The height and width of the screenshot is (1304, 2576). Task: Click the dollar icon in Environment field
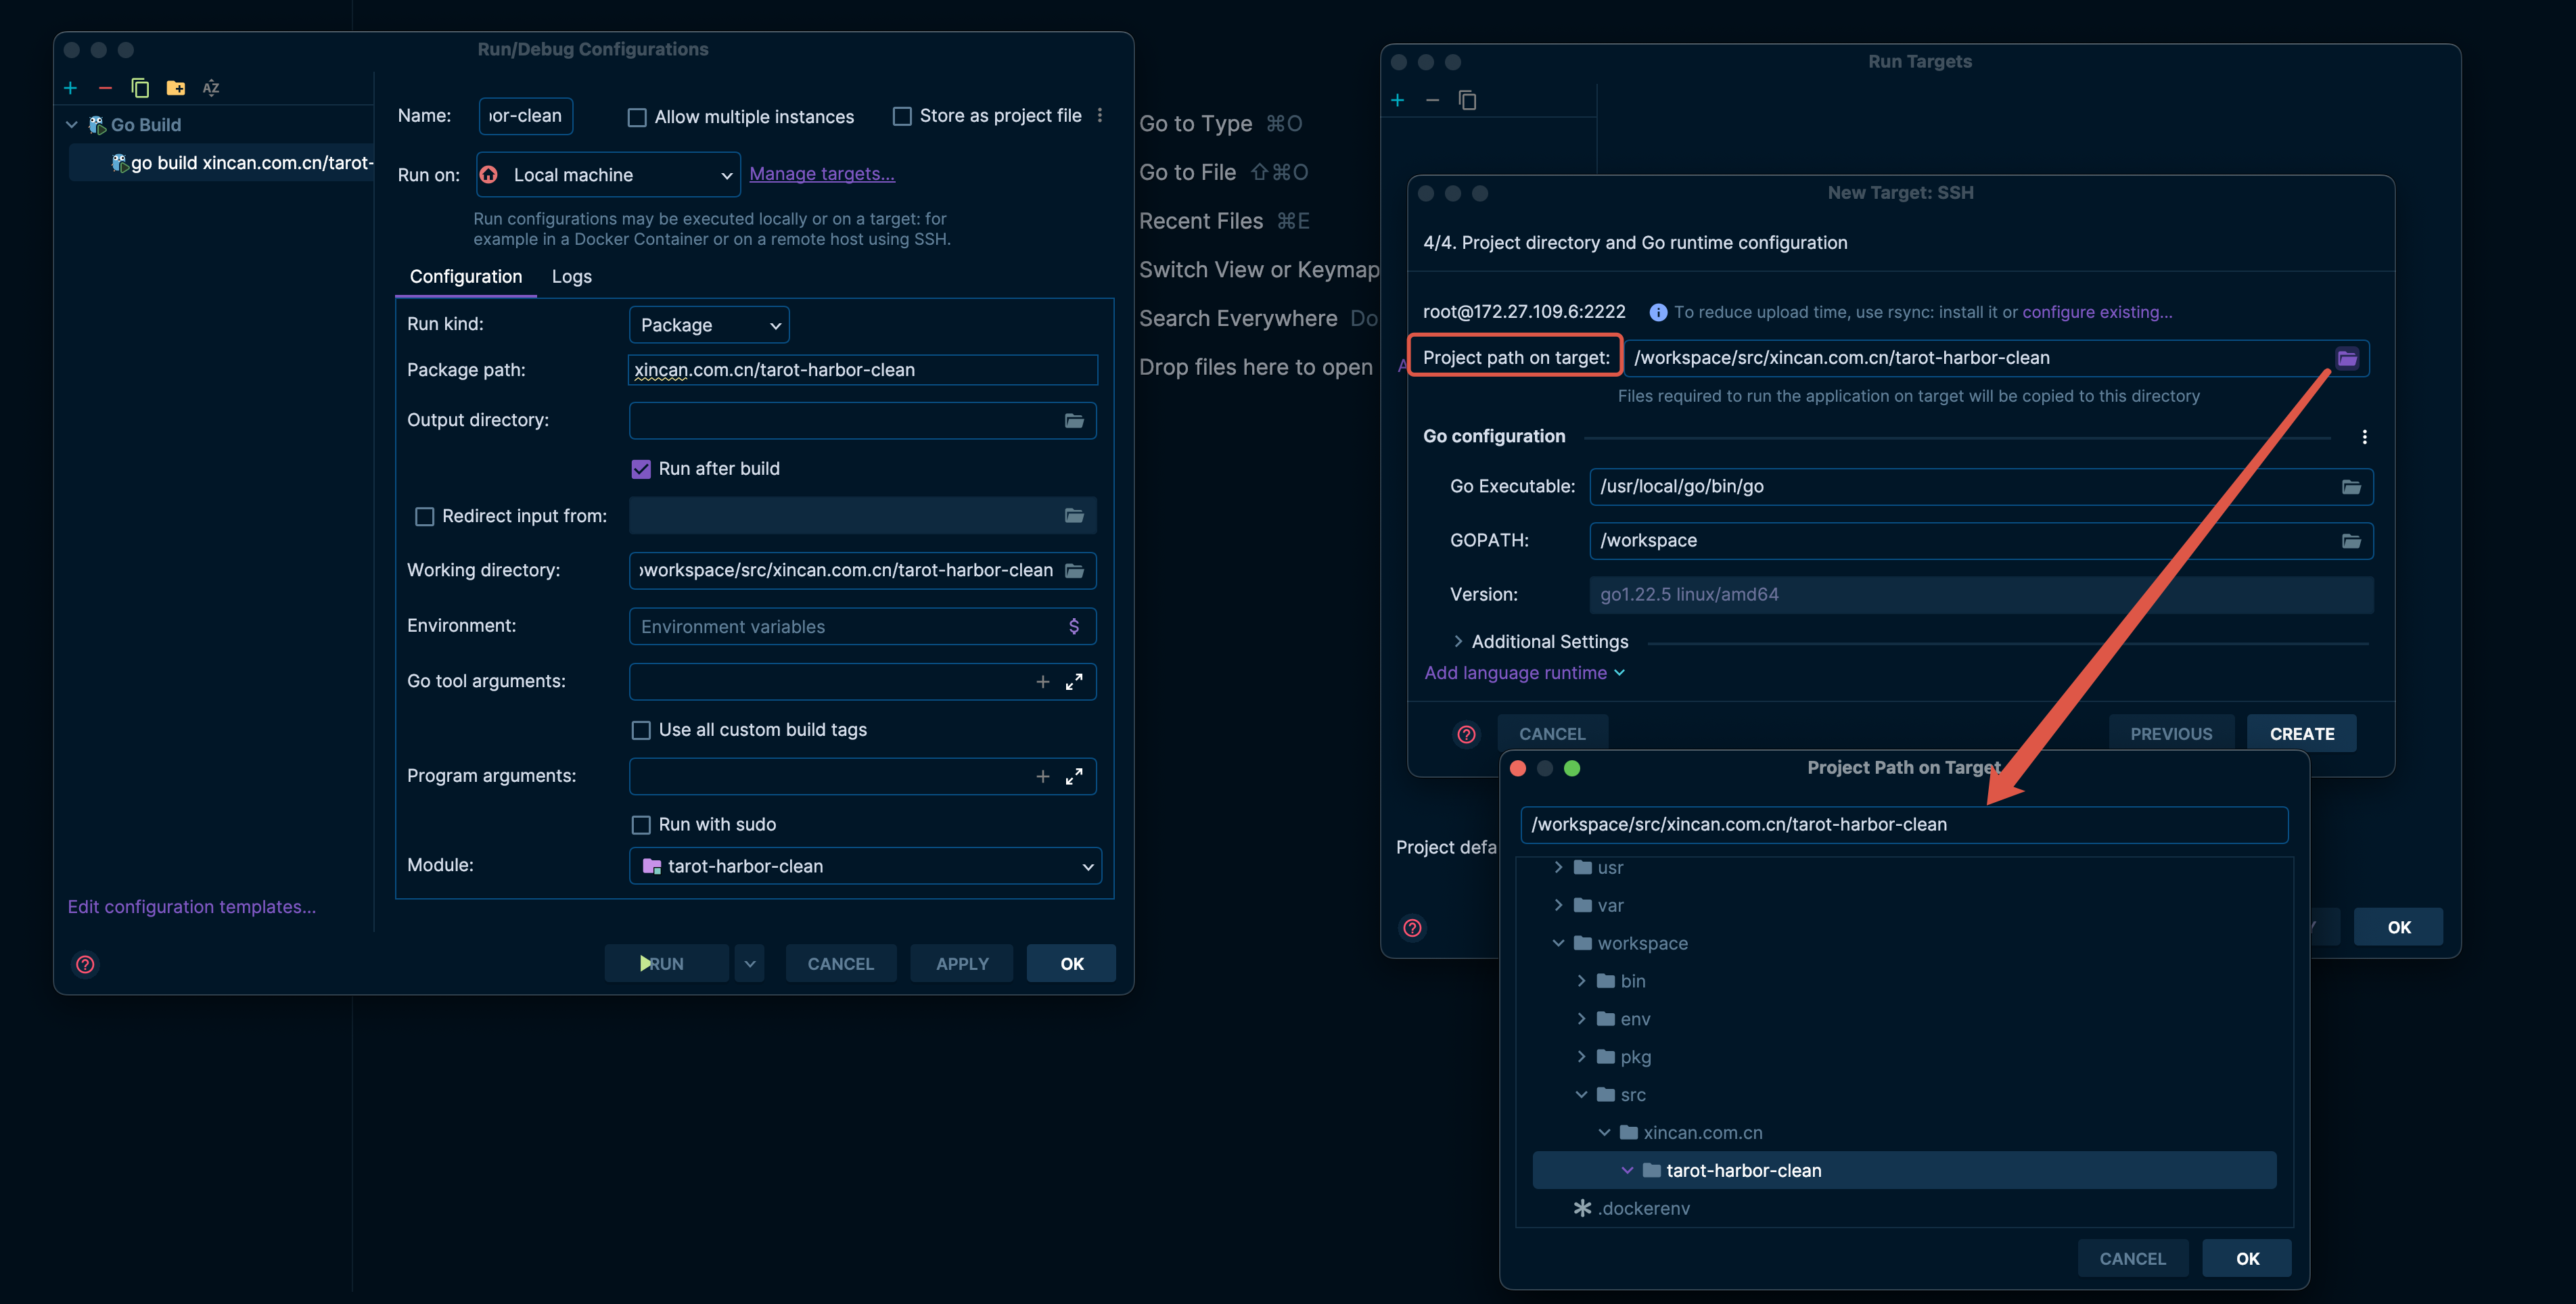click(1074, 627)
